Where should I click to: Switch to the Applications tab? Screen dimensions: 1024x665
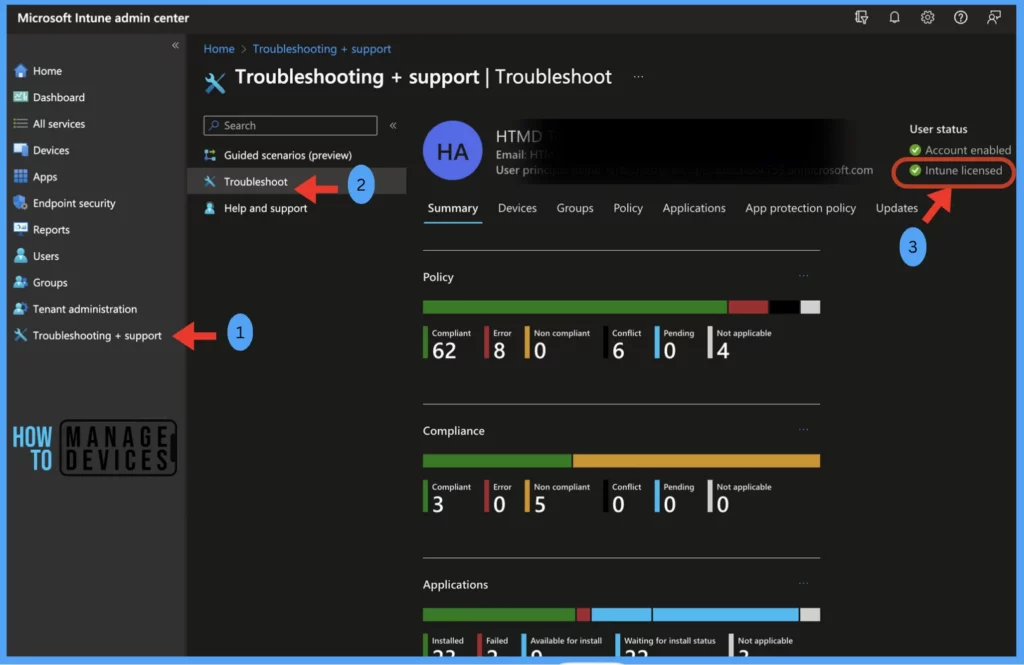pos(694,208)
